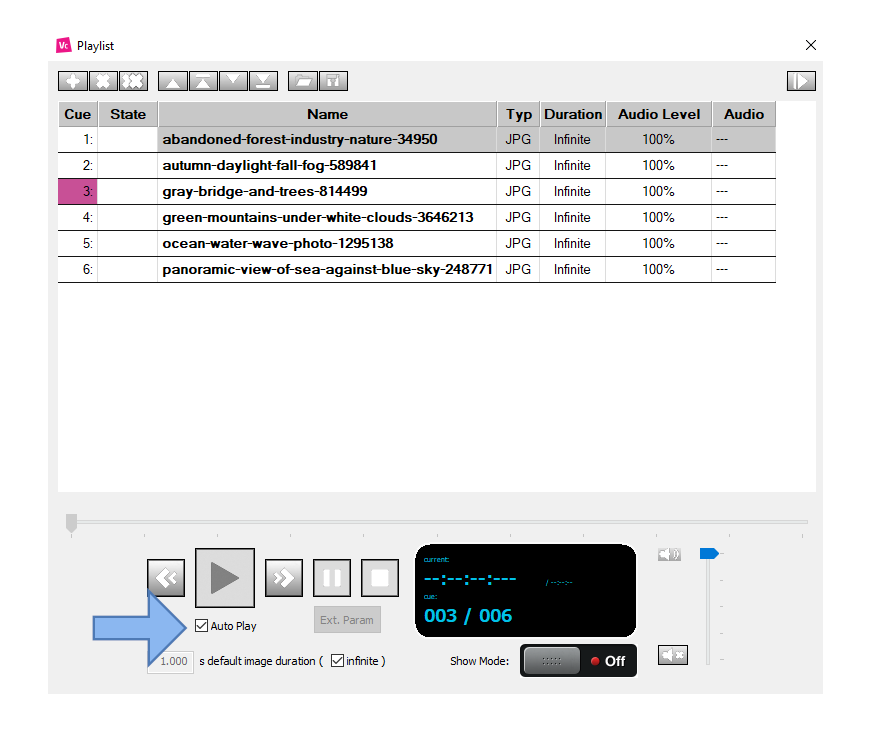Select cue panoramic-view-of-sea-against-blue-sky-248771
Viewport: 870px width, 735px height.
pos(417,270)
